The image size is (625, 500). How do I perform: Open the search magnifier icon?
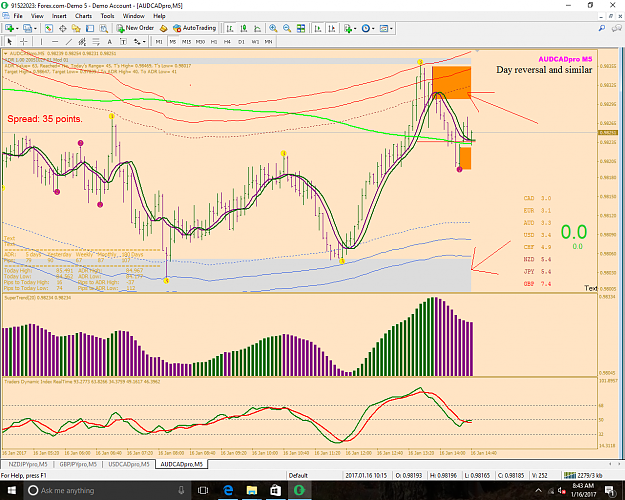click(602, 28)
